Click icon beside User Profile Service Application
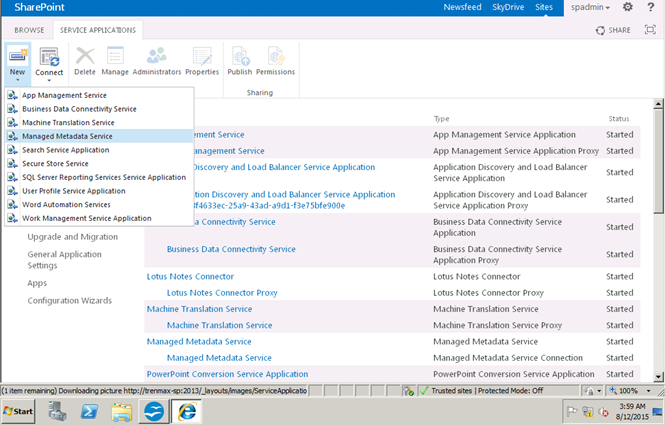 [x=13, y=191]
